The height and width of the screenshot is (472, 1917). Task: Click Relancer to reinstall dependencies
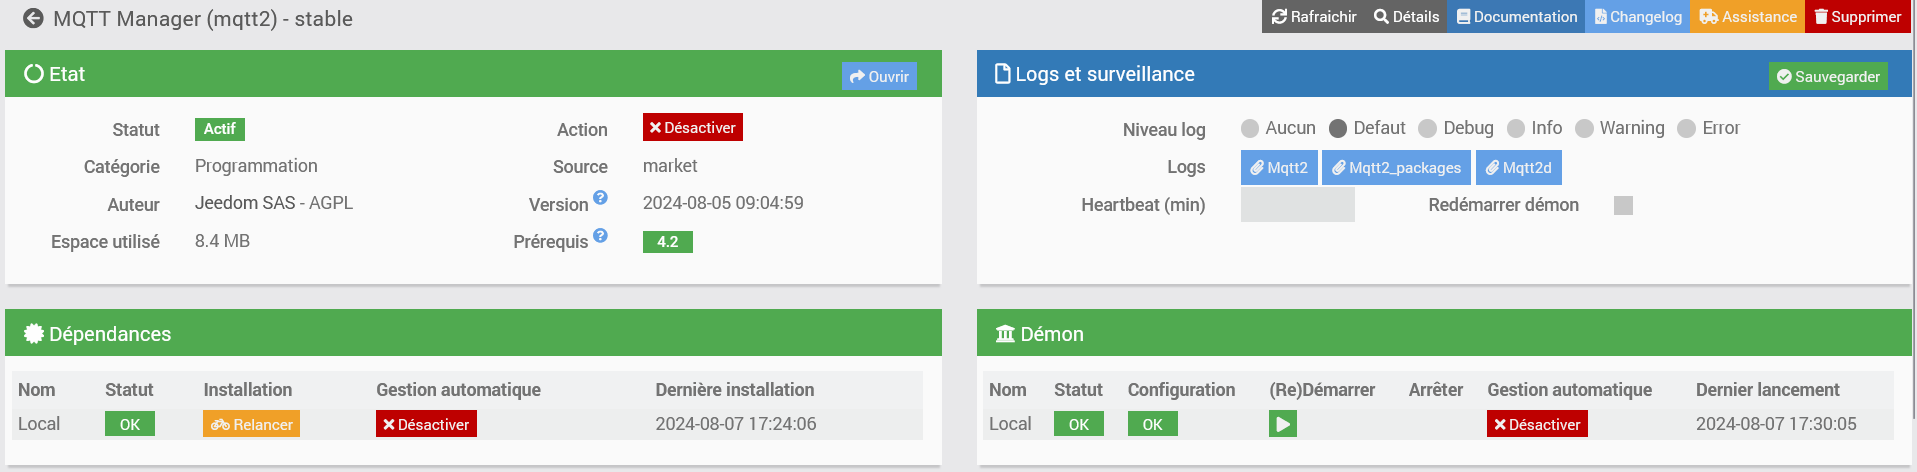(x=252, y=424)
